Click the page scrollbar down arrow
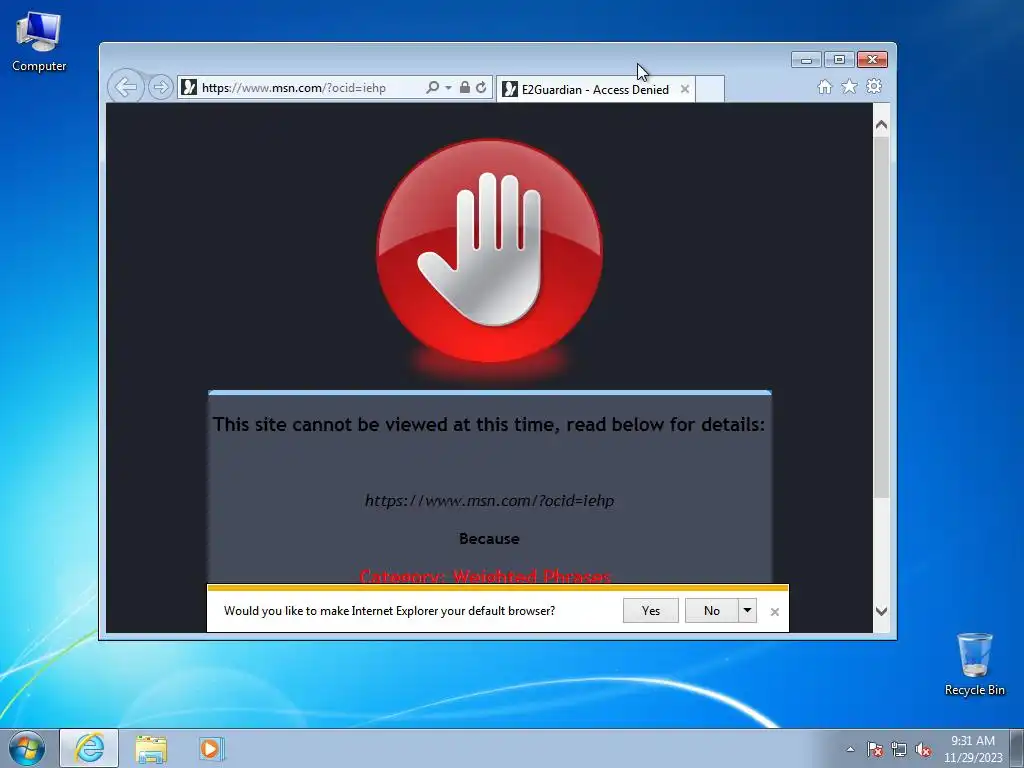The height and width of the screenshot is (768, 1024). pos(881,611)
